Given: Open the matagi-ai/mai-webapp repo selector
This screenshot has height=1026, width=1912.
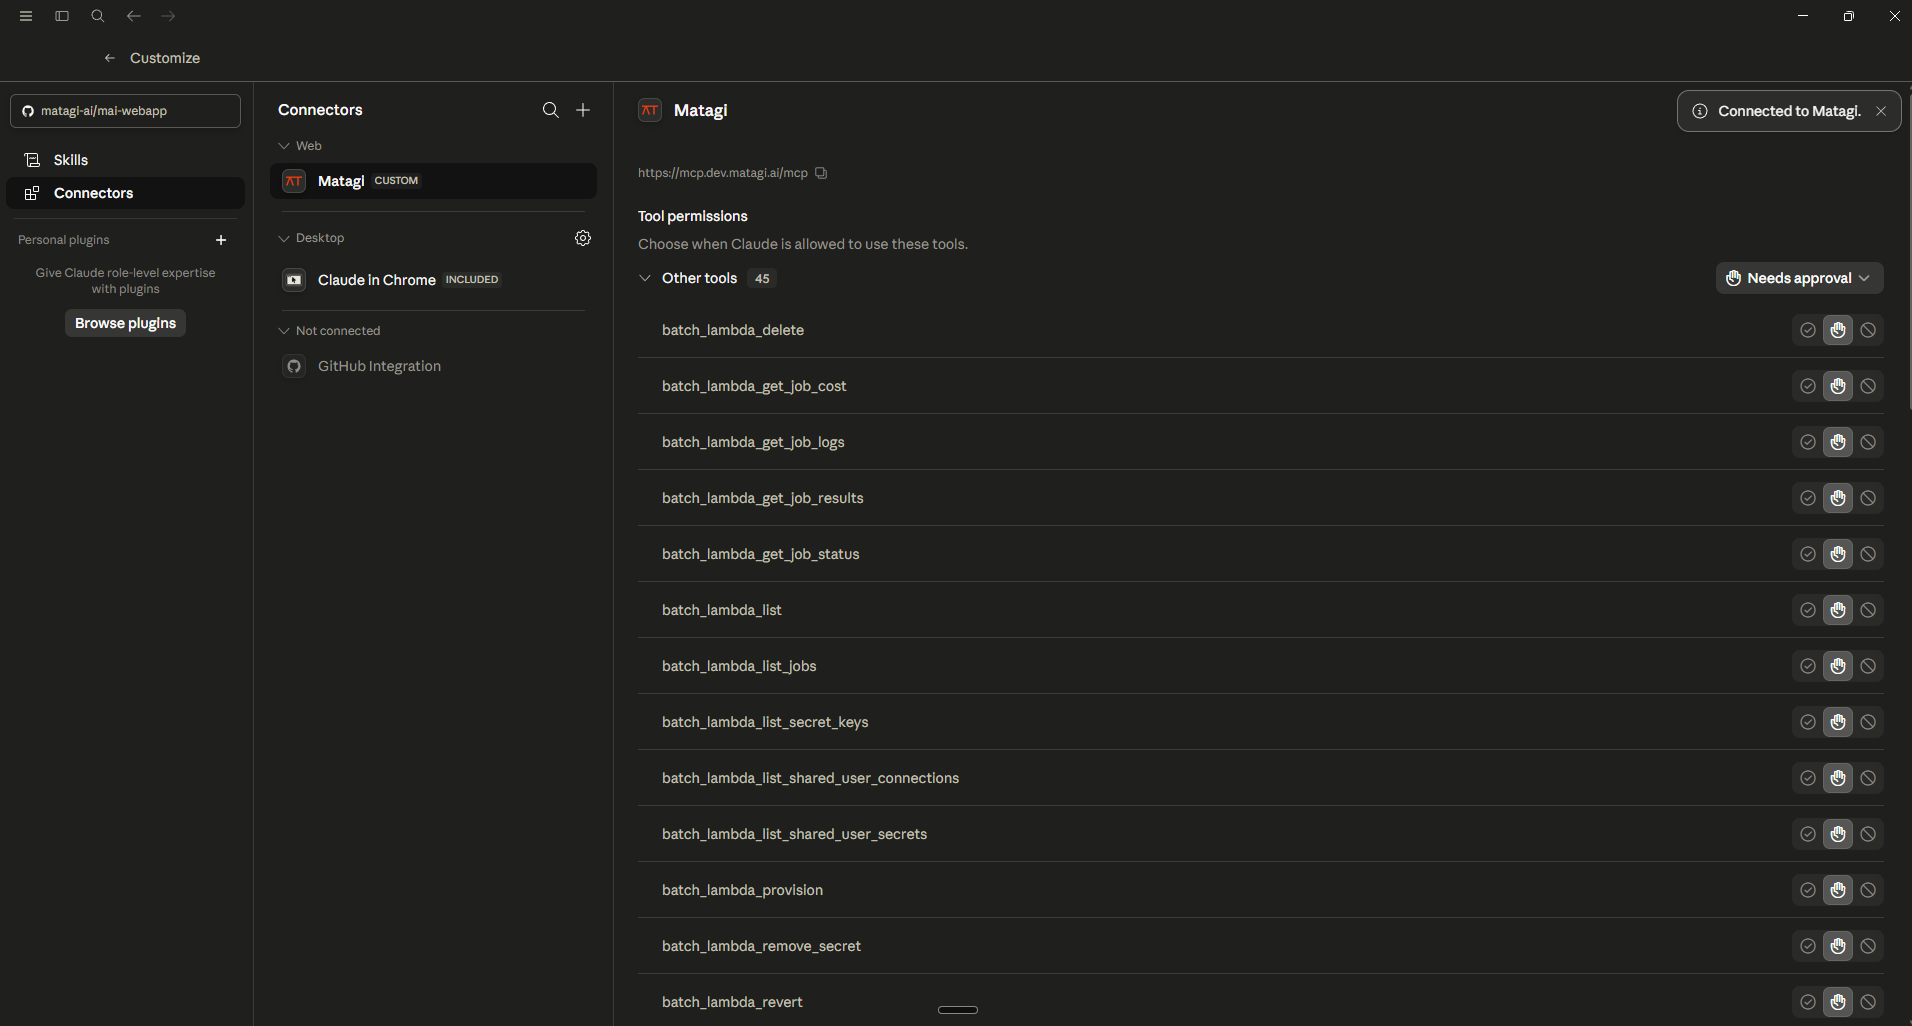Looking at the screenshot, I should pos(125,111).
